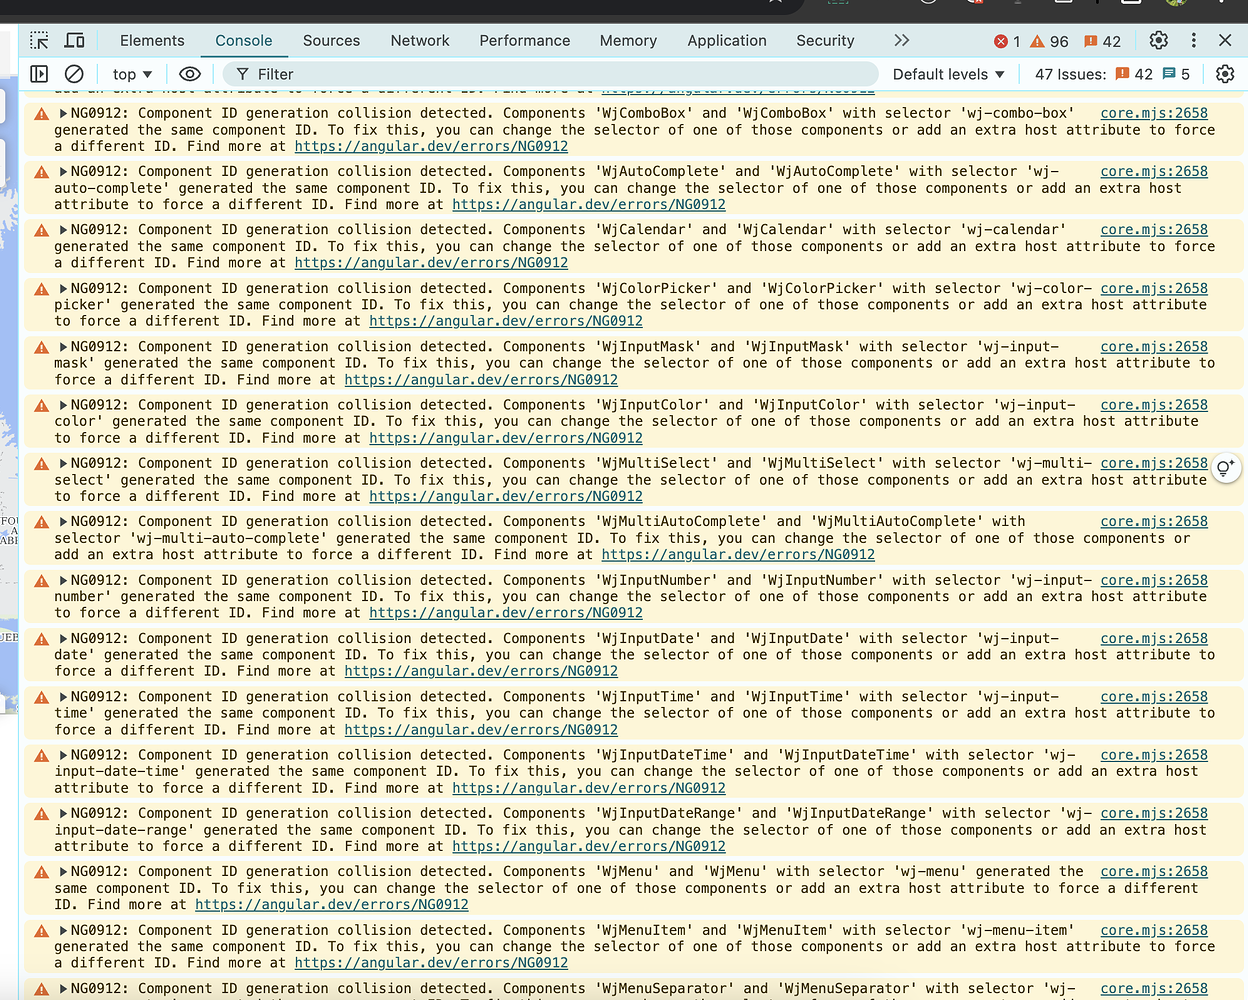Viewport: 1248px width, 1000px height.
Task: Open the core.mjs:2658 source link
Action: tap(1153, 112)
